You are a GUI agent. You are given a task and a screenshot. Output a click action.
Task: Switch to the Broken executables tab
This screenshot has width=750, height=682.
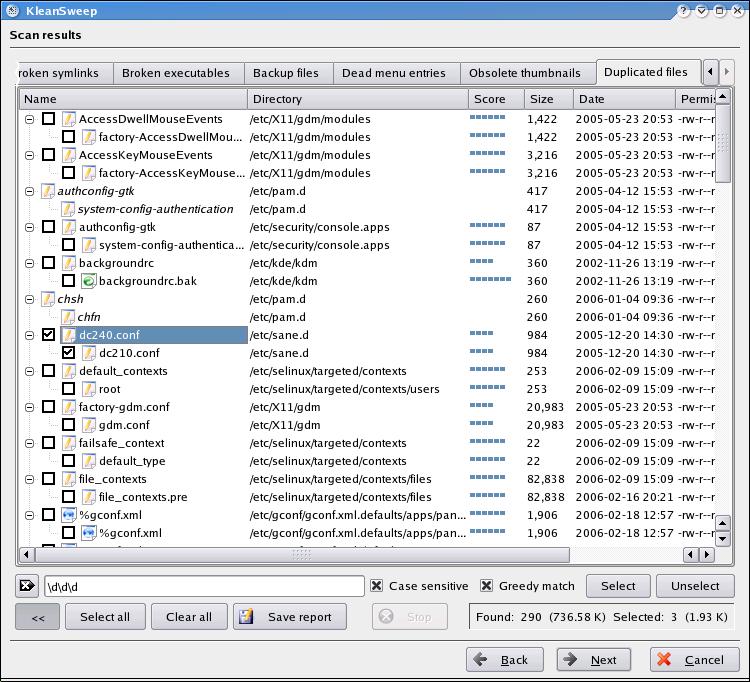[x=178, y=73]
